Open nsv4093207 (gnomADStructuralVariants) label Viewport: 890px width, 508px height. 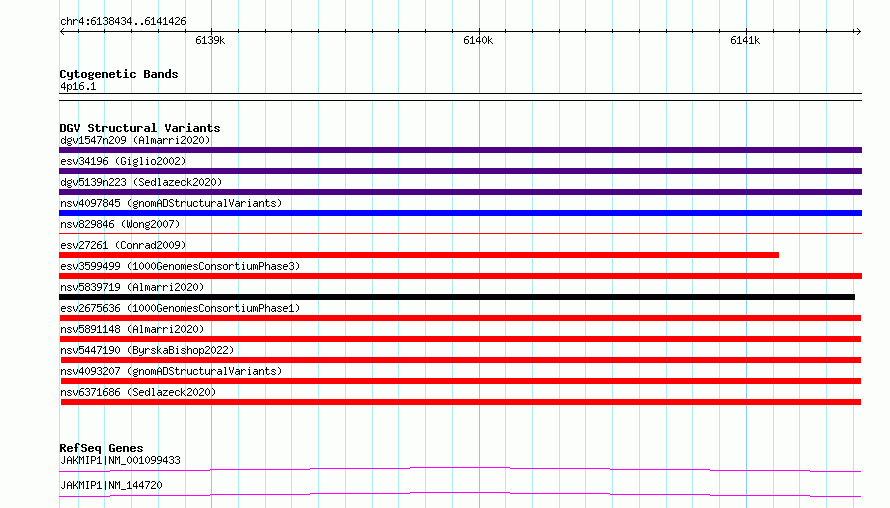(171, 371)
